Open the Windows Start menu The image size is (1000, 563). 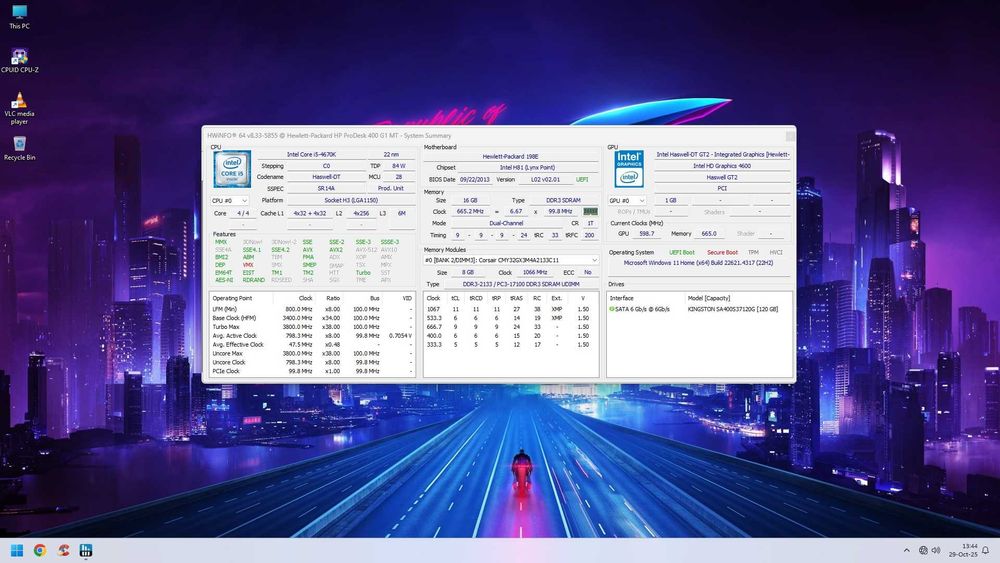click(x=17, y=550)
